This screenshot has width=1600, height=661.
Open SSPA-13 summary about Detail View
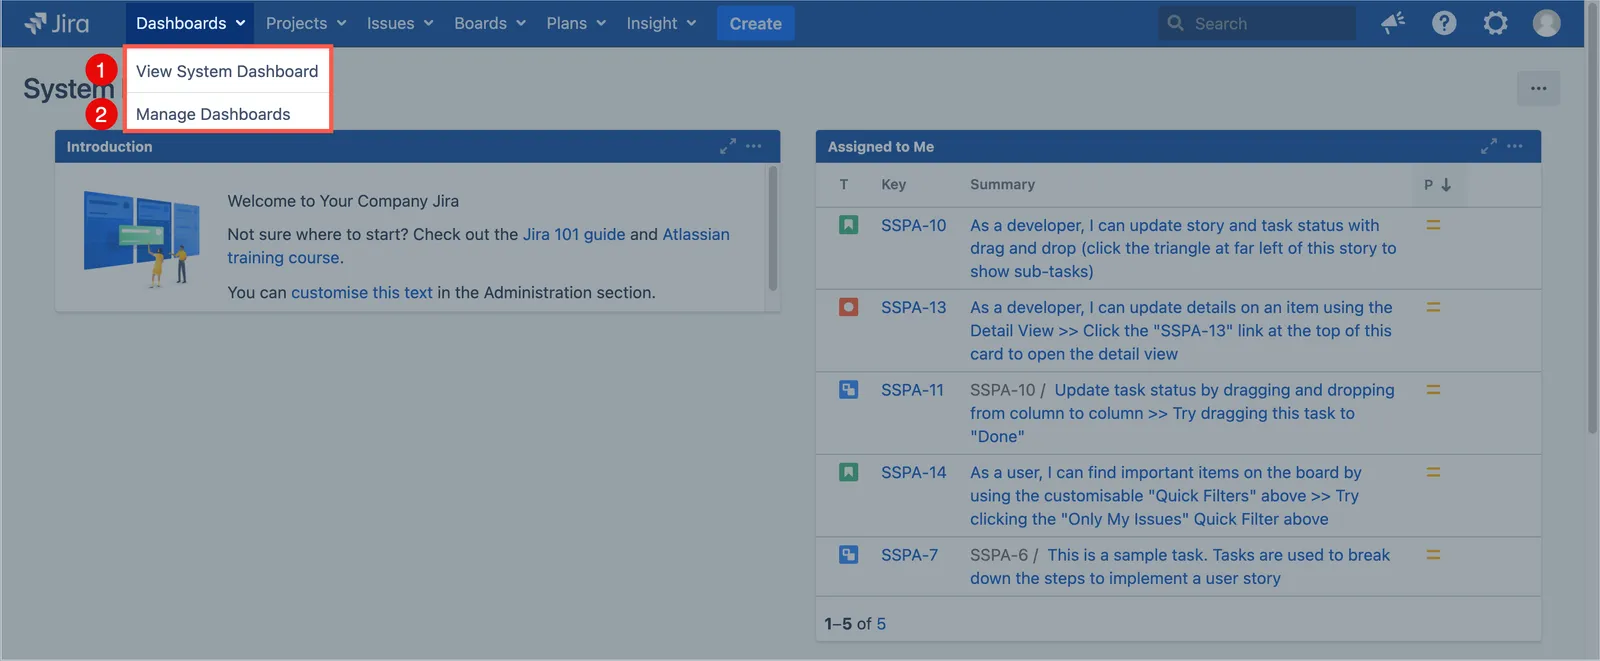pos(1181,330)
